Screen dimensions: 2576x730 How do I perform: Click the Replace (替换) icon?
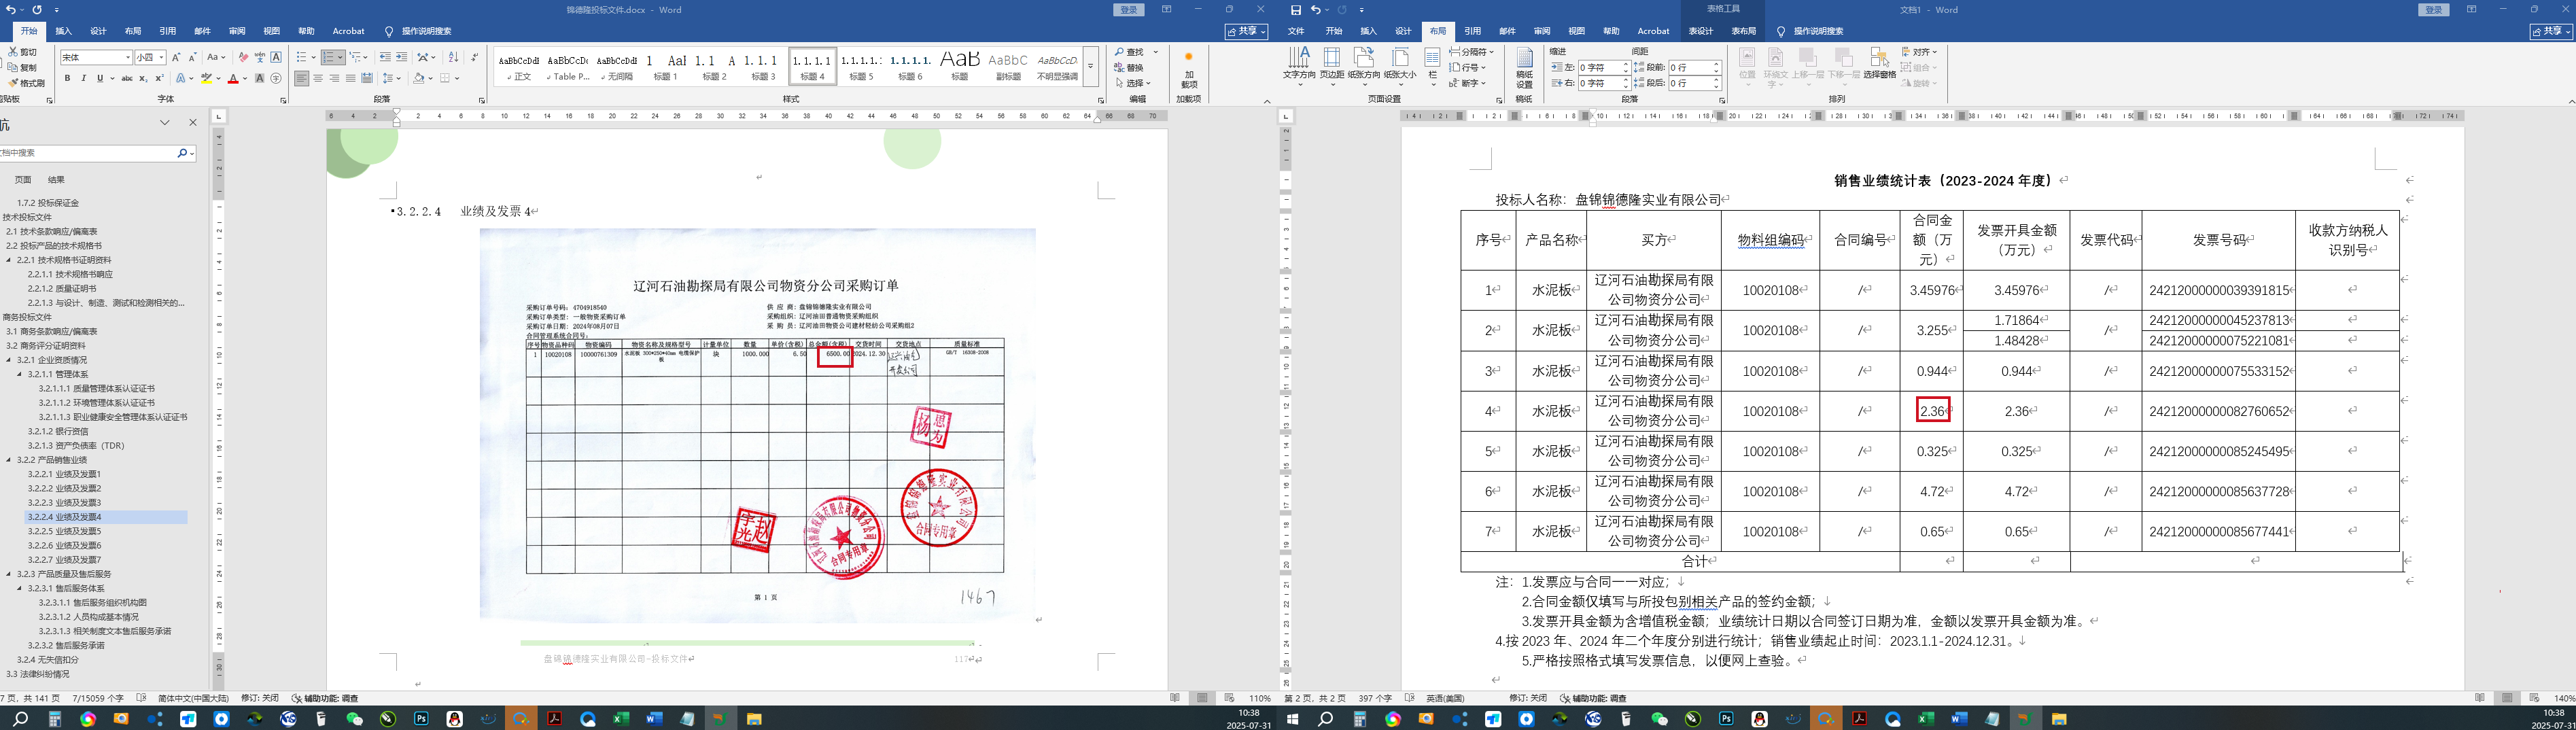coord(1129,68)
